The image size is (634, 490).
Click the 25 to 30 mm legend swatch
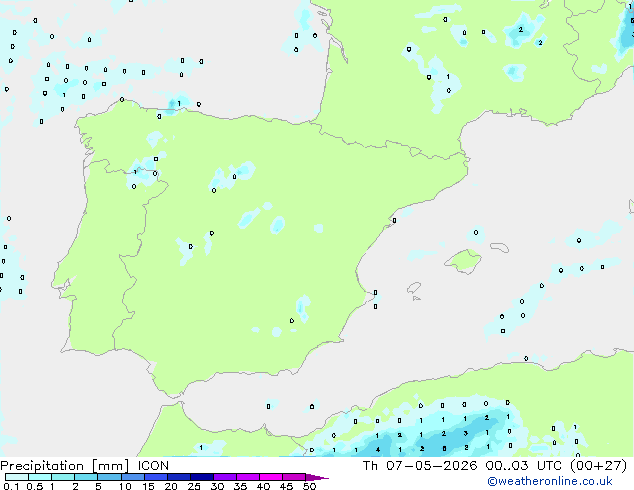(x=202, y=477)
